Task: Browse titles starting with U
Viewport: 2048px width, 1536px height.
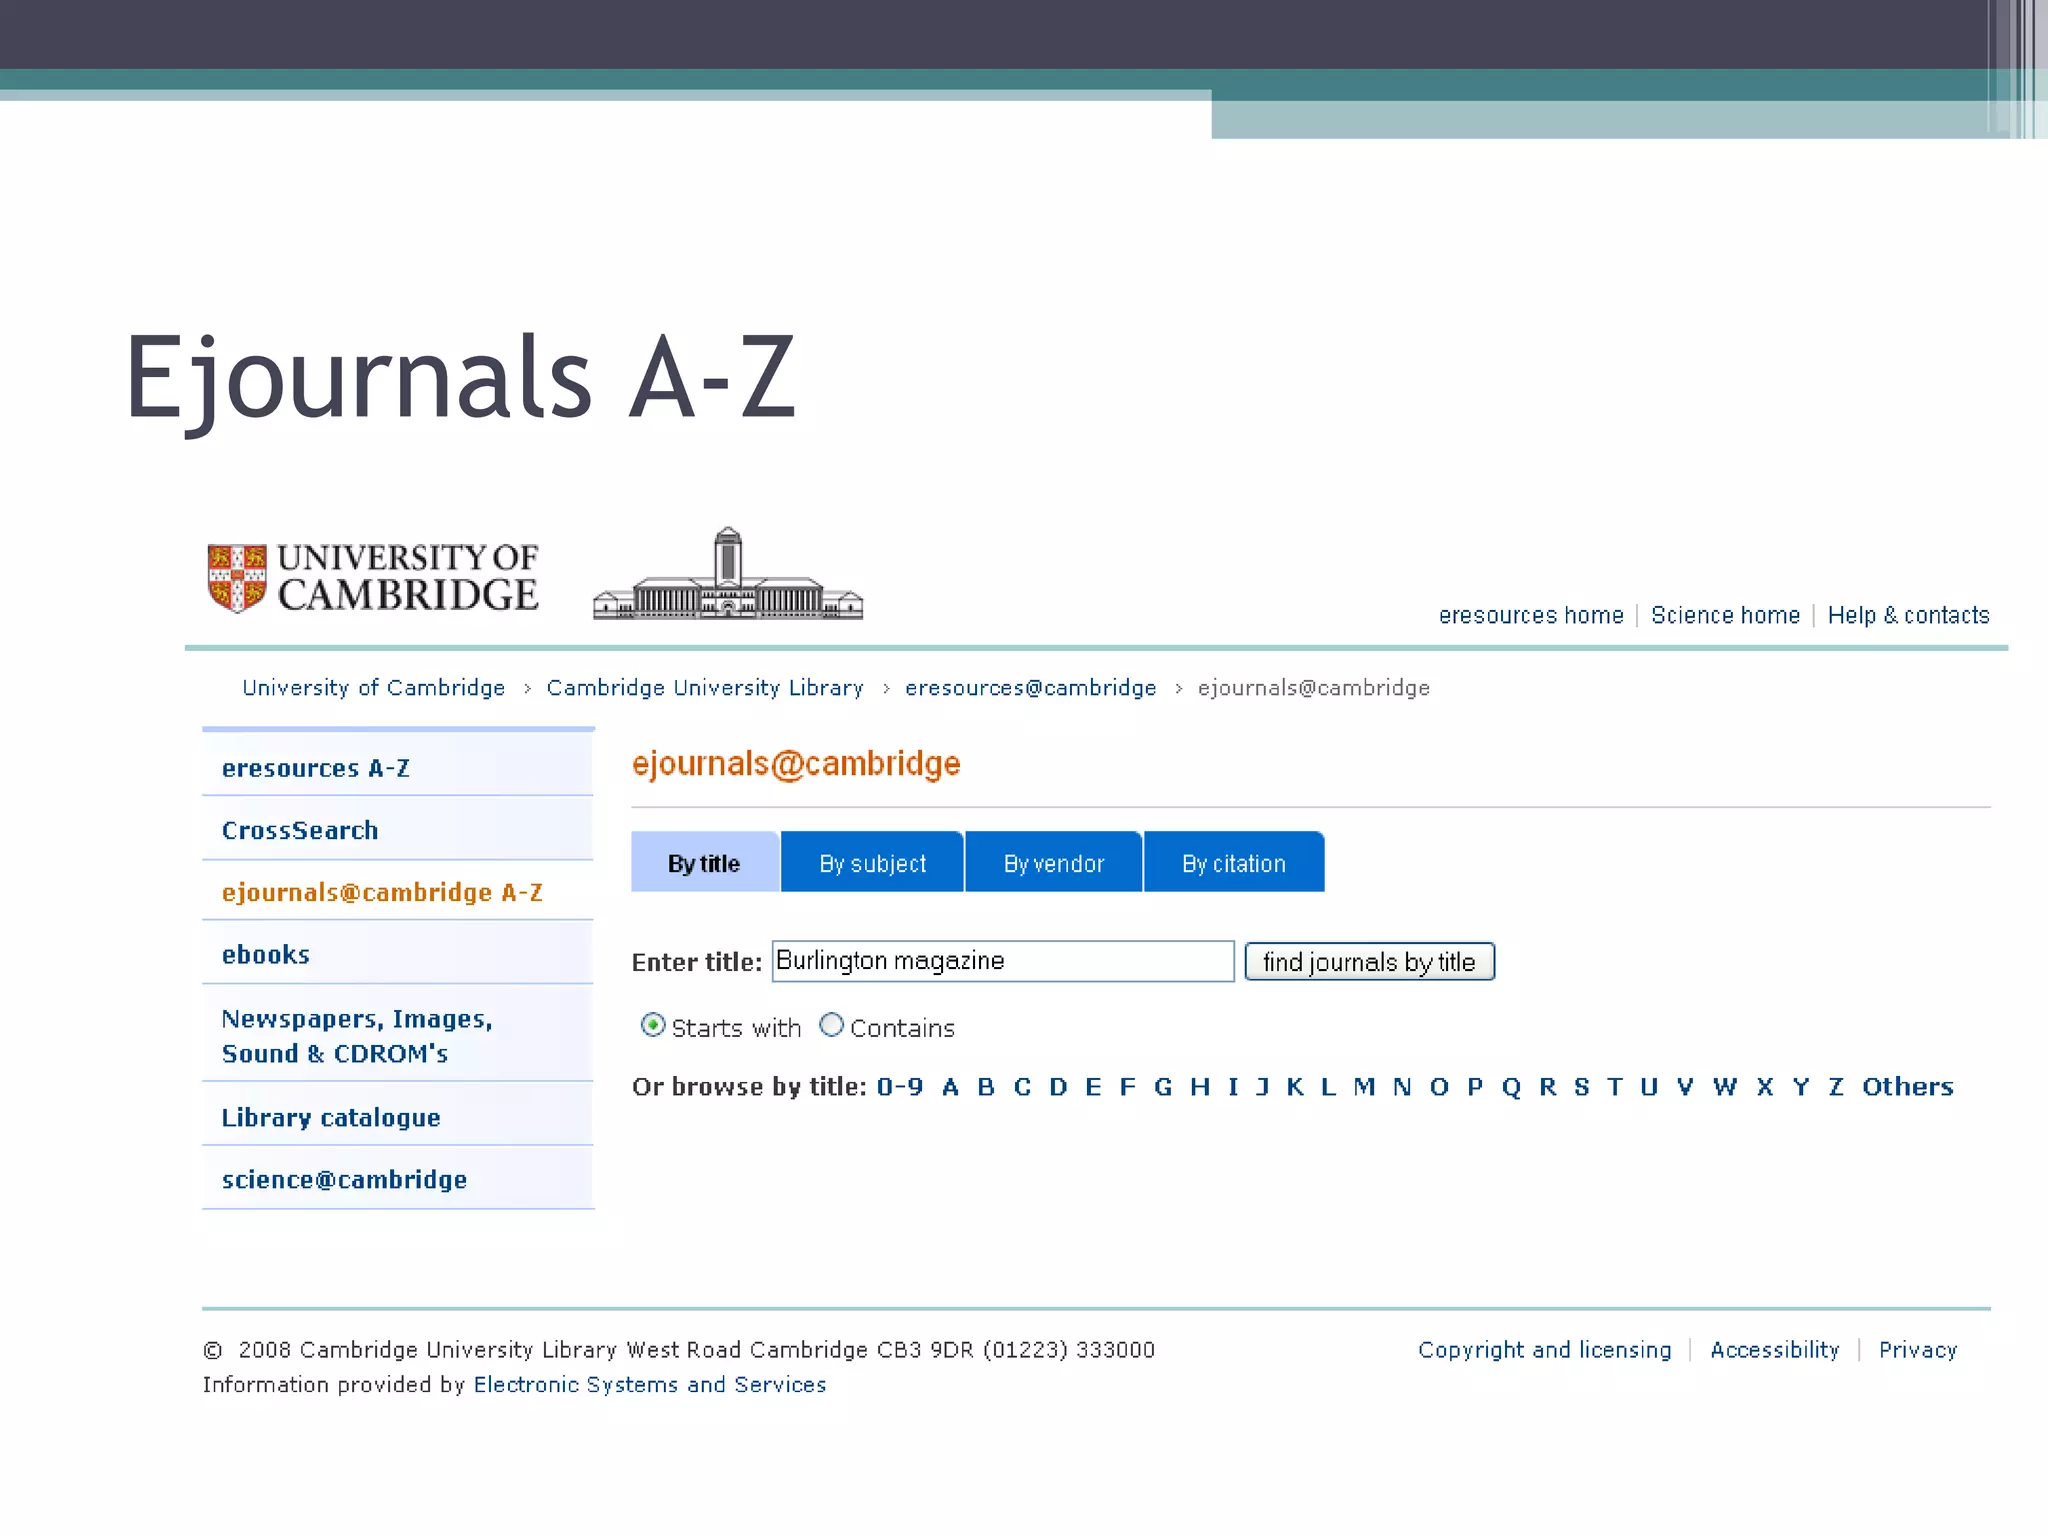Action: [x=1649, y=1087]
